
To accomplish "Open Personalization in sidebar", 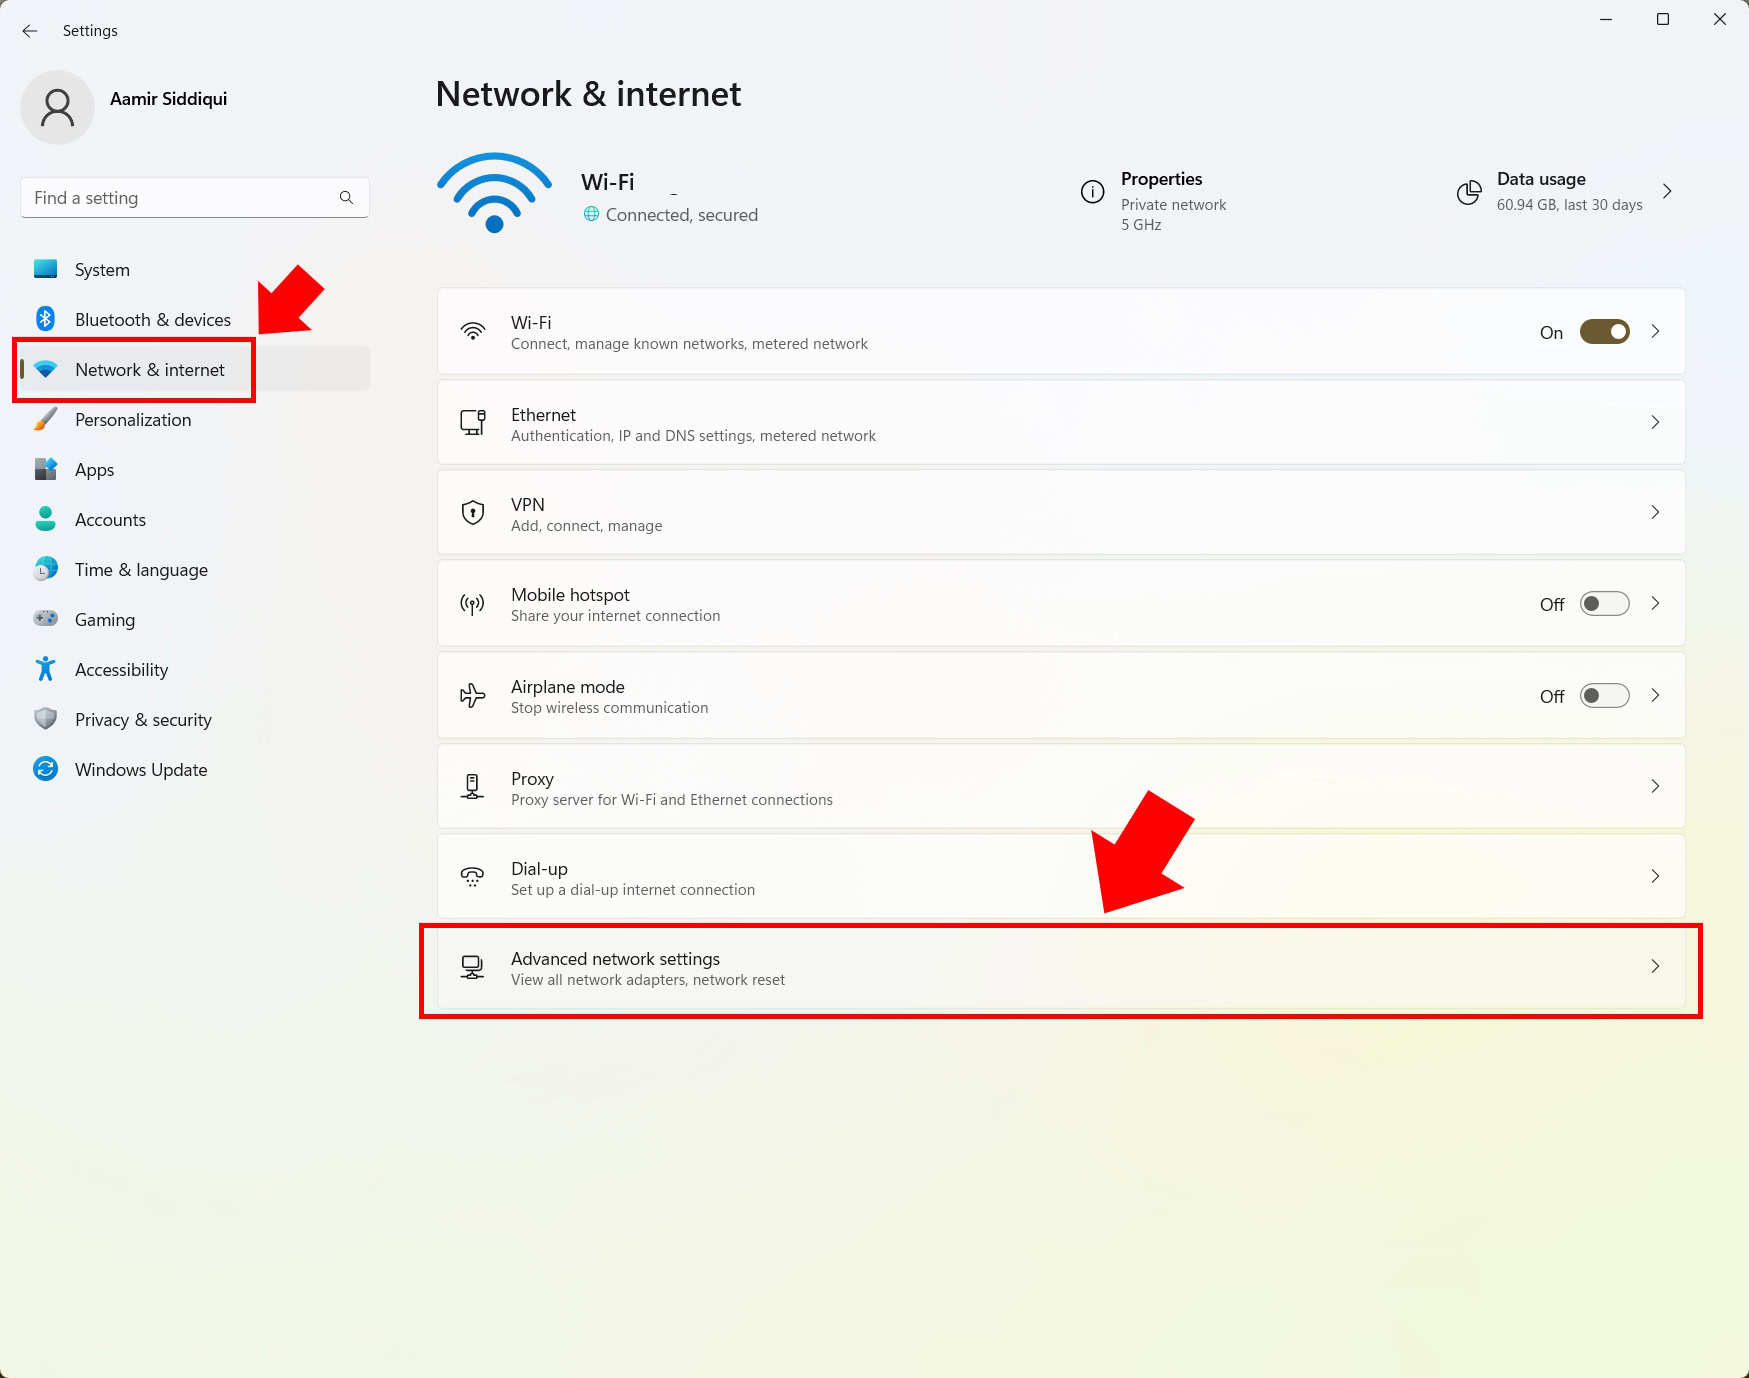I will (x=133, y=420).
